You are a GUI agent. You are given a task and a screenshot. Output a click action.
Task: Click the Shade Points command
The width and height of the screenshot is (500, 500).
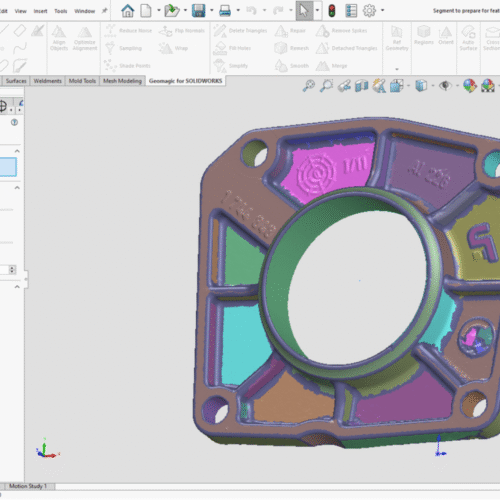[x=127, y=66]
